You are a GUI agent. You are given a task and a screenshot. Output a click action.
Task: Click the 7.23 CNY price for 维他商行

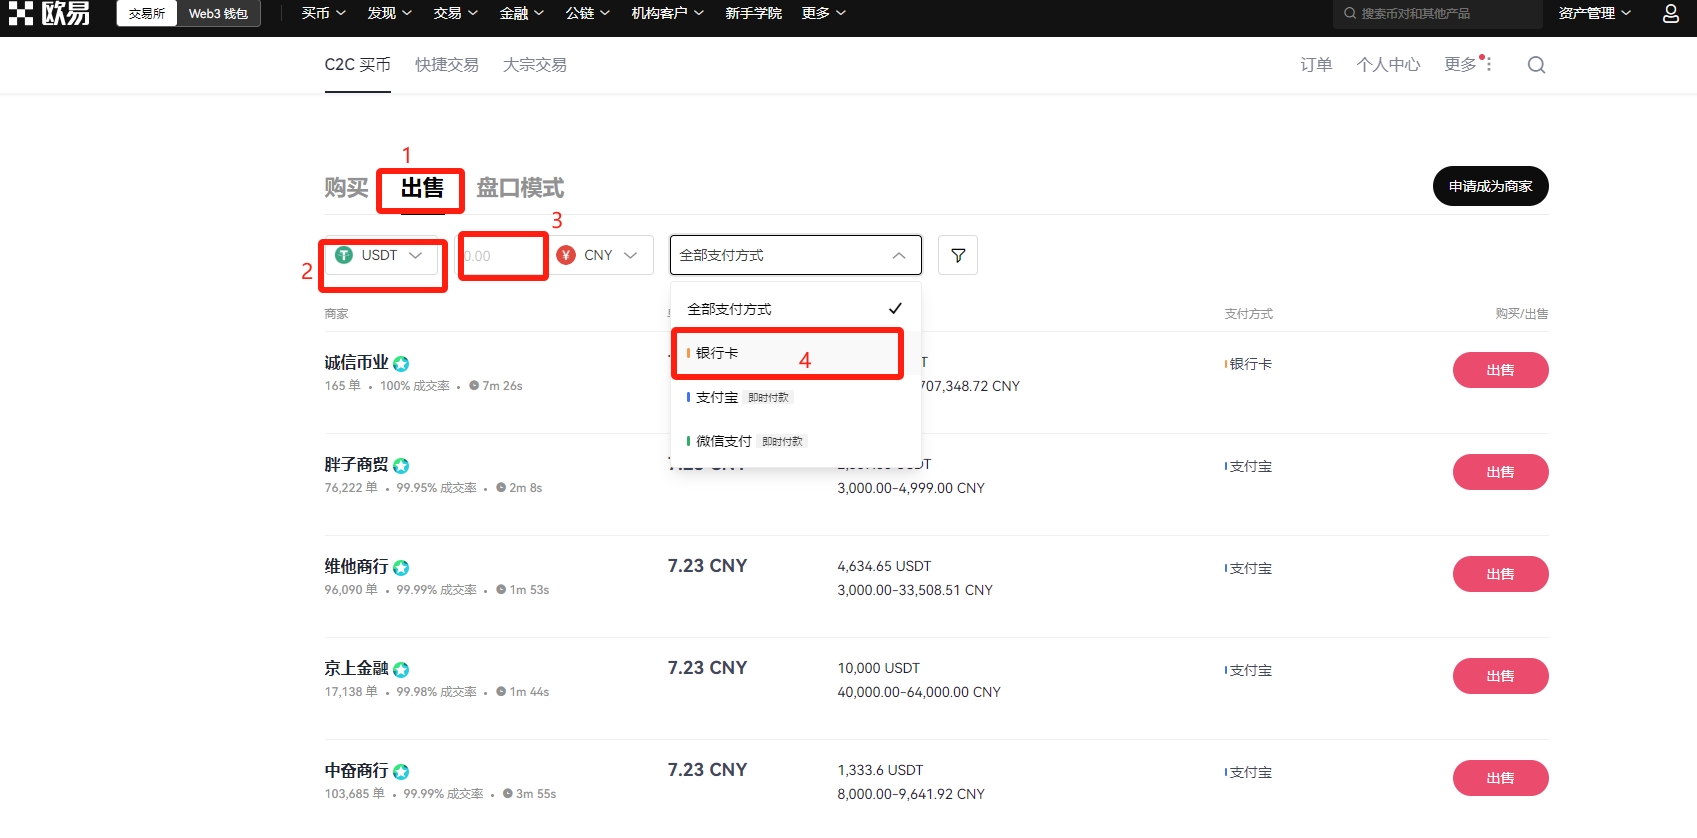click(707, 566)
